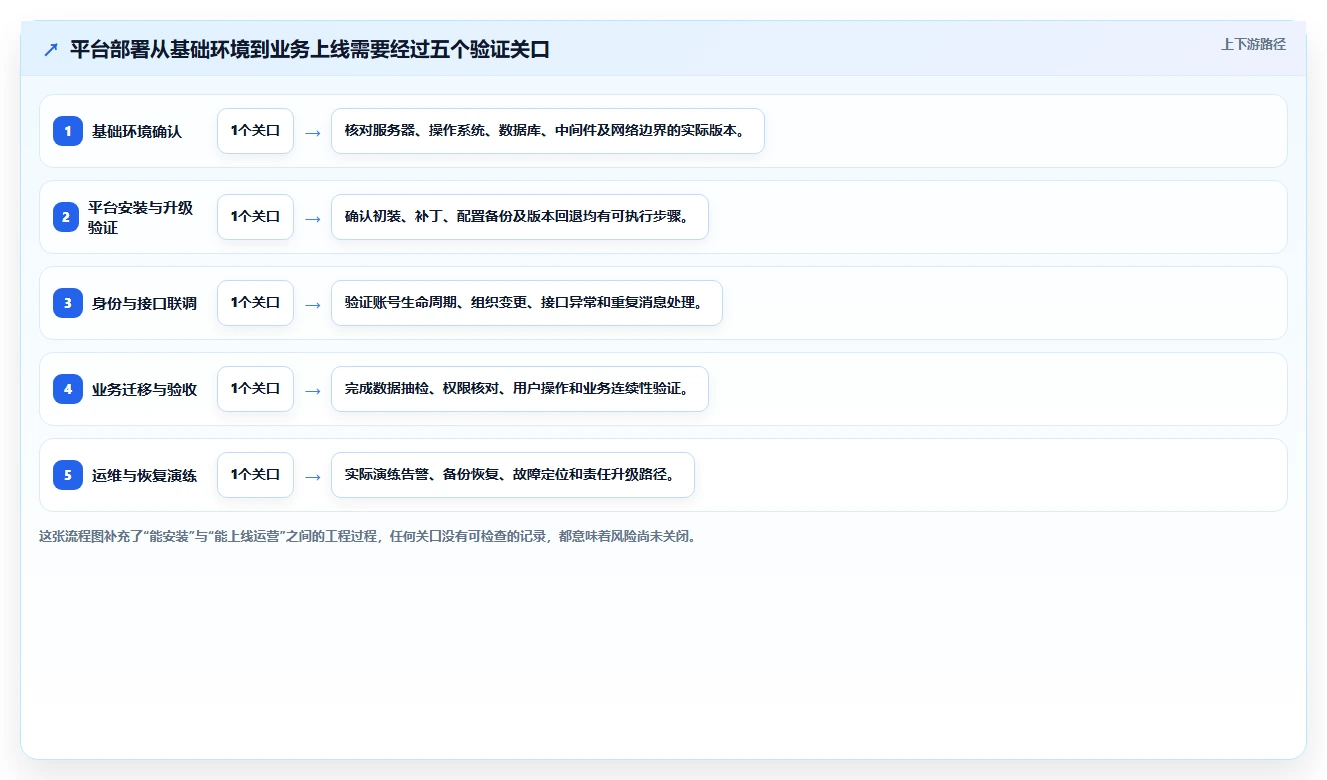Click the 平台安装与升级验证 step label
Image resolution: width=1327 pixels, height=780 pixels.
[x=141, y=217]
